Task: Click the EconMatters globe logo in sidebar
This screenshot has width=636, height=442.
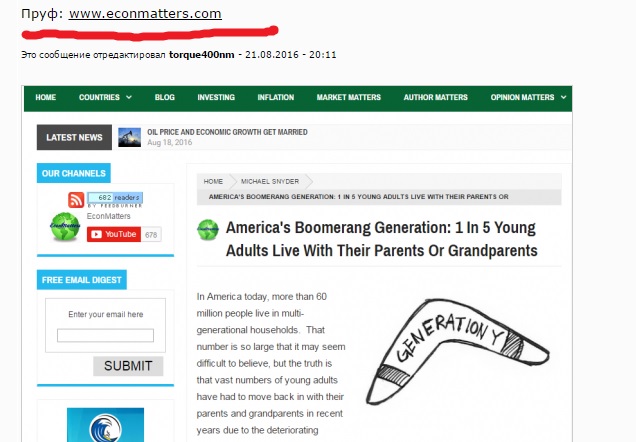Action: tap(65, 226)
